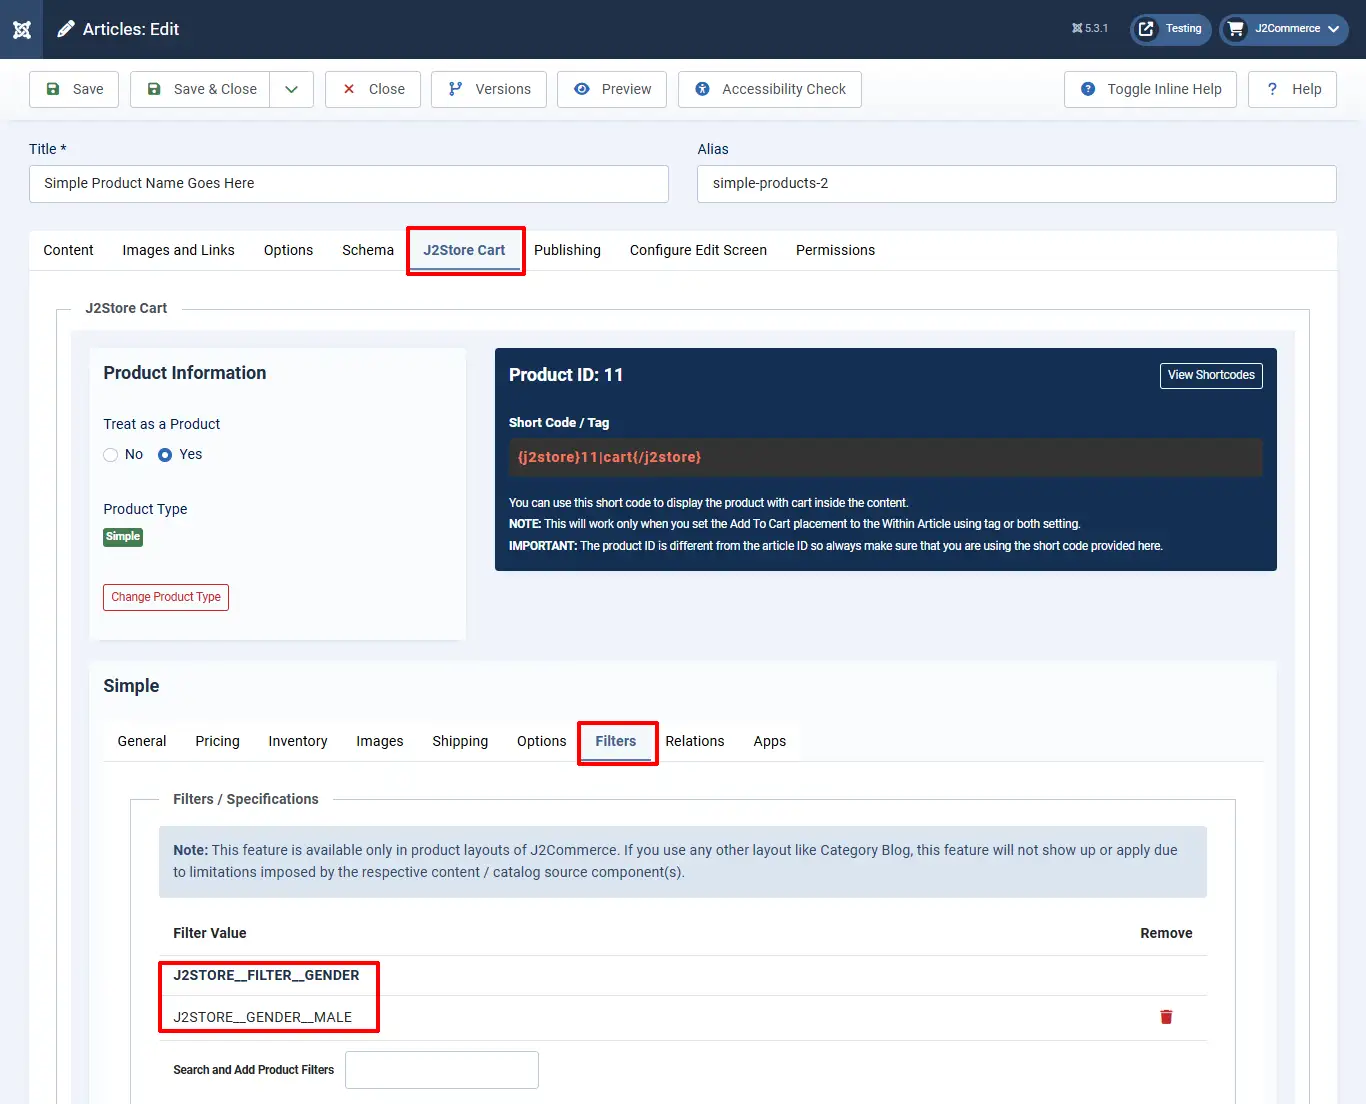
Task: Open Versions history
Action: coord(489,89)
